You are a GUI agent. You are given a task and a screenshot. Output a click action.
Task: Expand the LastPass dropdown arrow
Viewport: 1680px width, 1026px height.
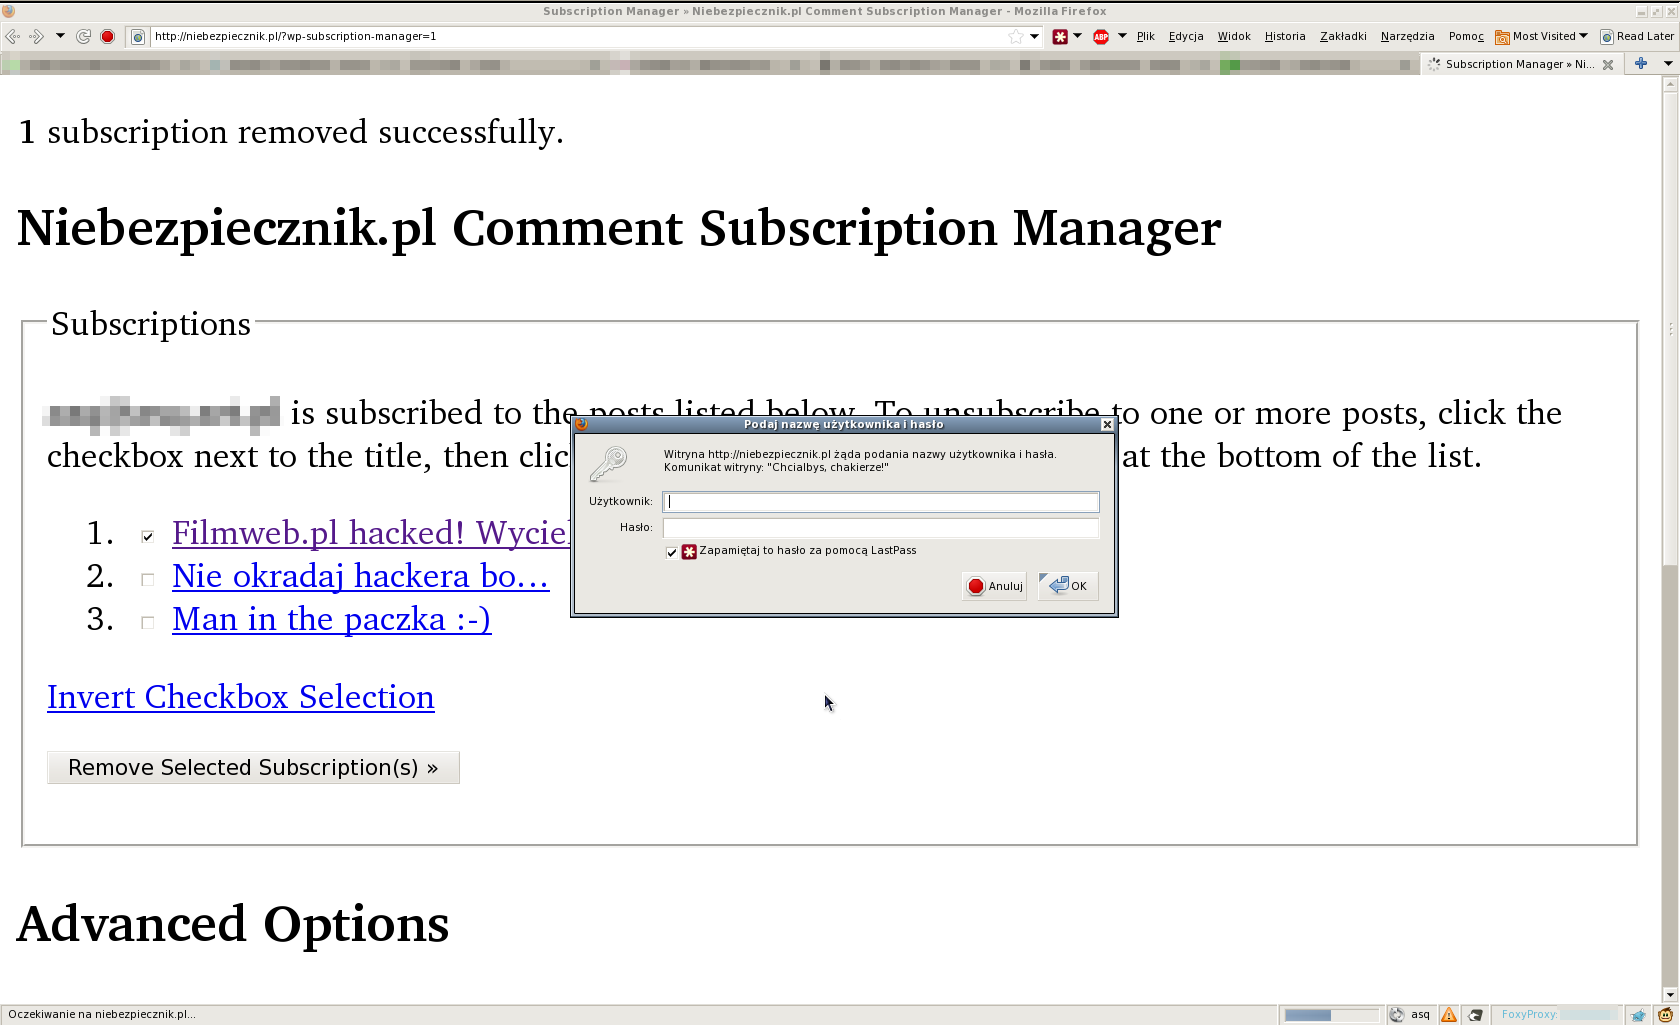pyautogui.click(x=1077, y=36)
